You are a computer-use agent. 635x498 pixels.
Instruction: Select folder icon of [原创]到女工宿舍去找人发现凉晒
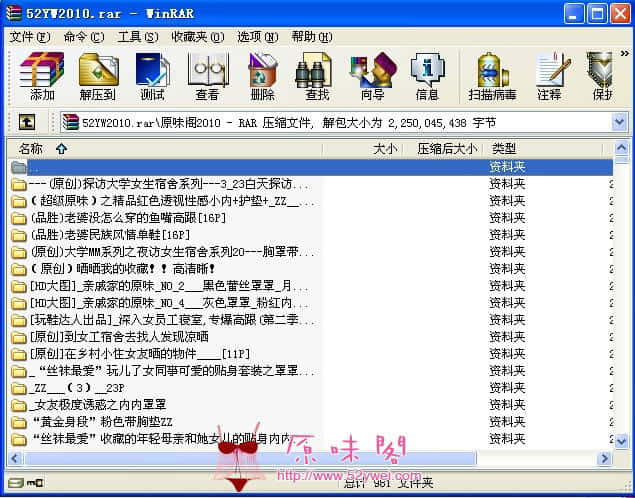coord(19,337)
